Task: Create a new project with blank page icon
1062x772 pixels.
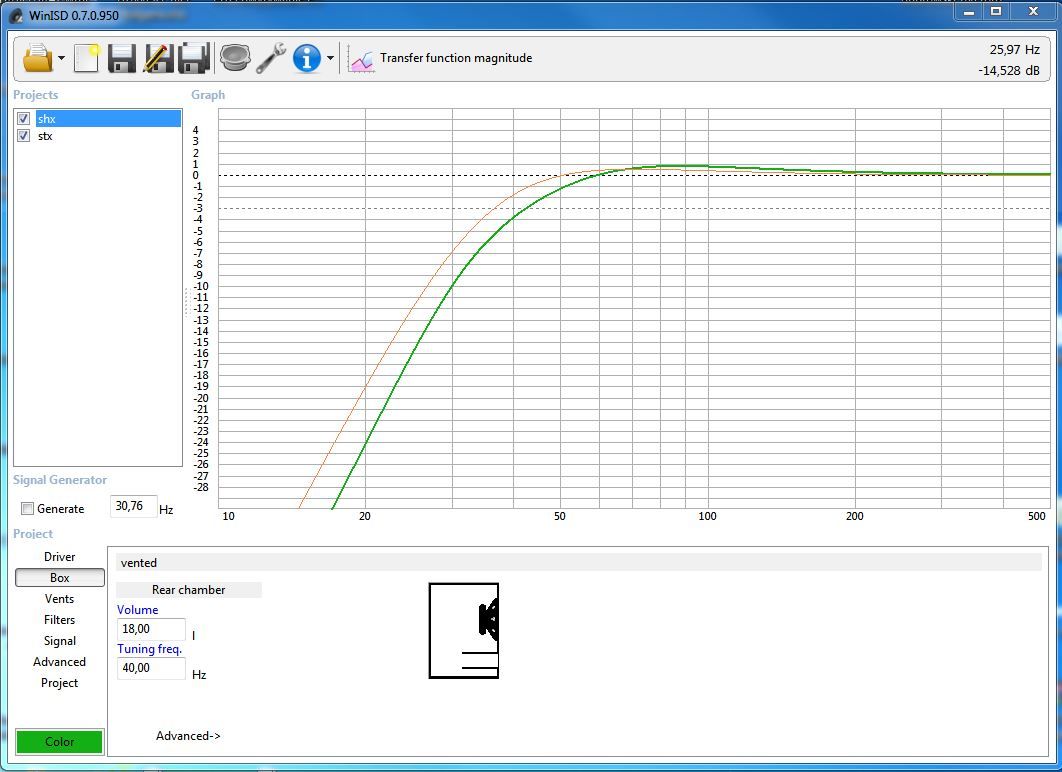Action: (x=87, y=58)
